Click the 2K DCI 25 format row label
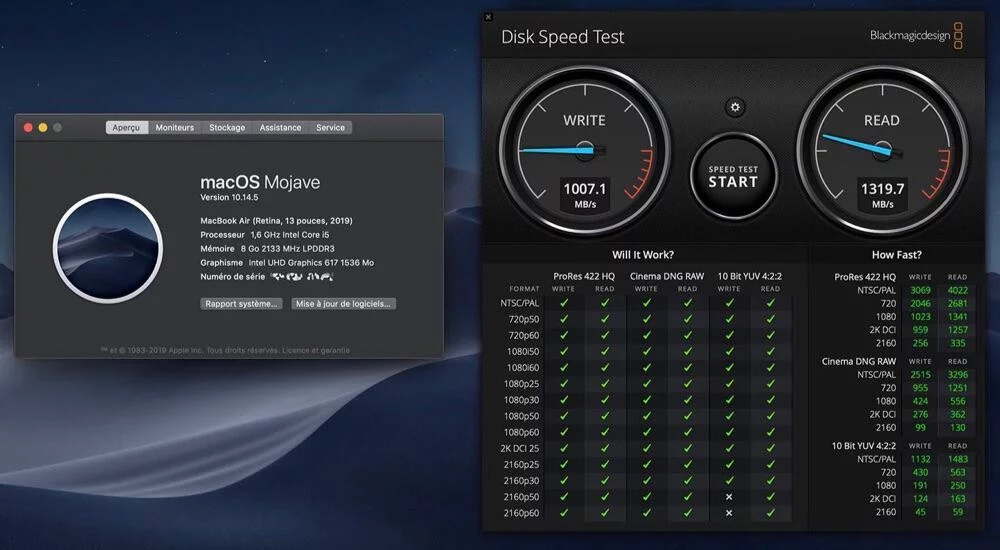 click(520, 448)
